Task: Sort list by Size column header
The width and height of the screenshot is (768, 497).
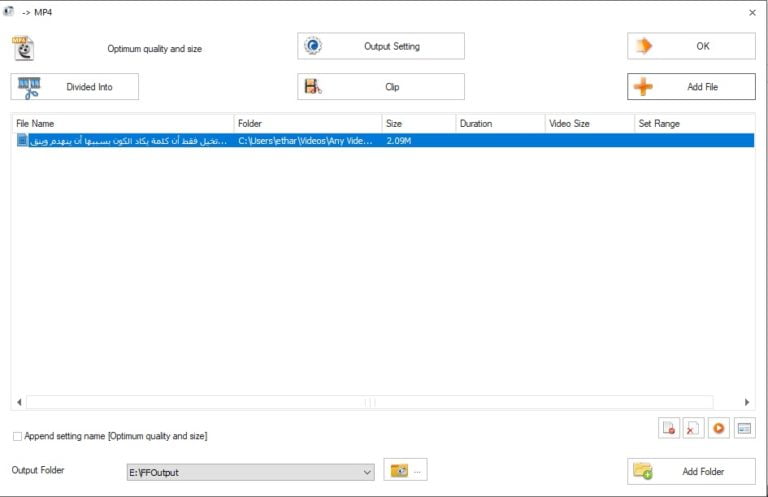Action: (418, 123)
